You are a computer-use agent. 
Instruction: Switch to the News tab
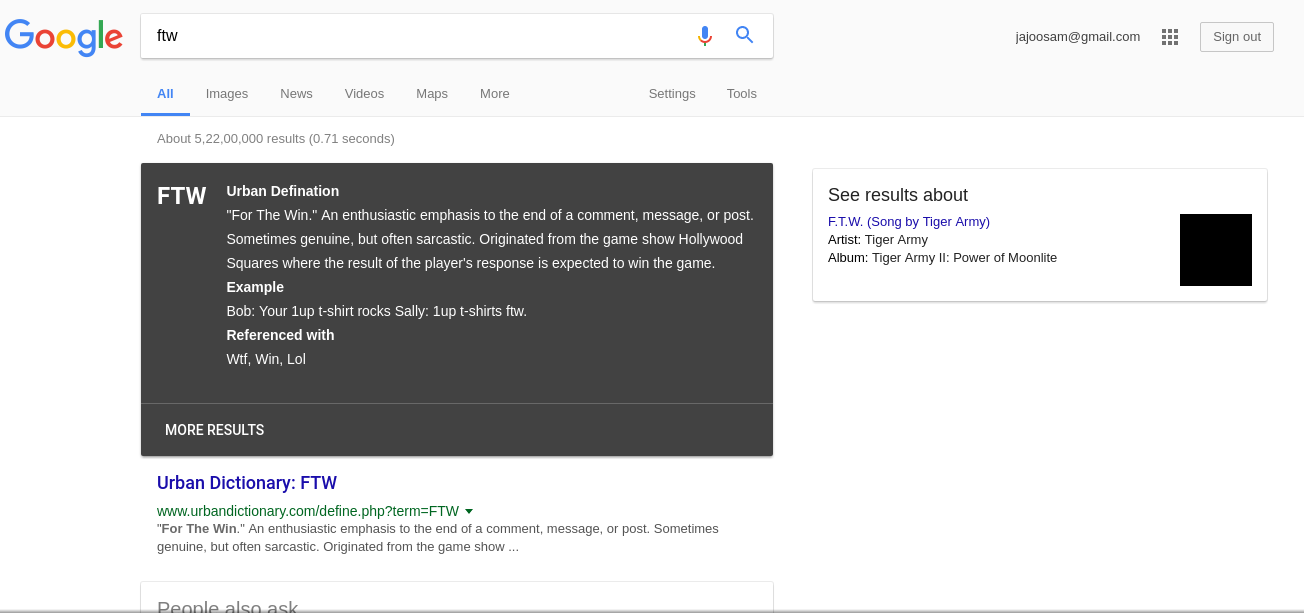point(296,93)
